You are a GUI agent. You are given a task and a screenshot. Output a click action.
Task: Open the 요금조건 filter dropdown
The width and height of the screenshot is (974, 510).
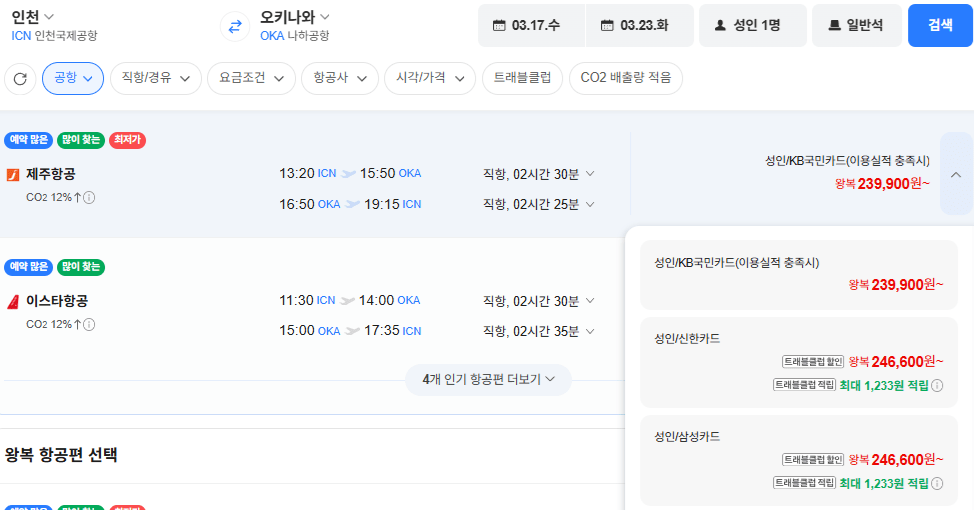[251, 78]
